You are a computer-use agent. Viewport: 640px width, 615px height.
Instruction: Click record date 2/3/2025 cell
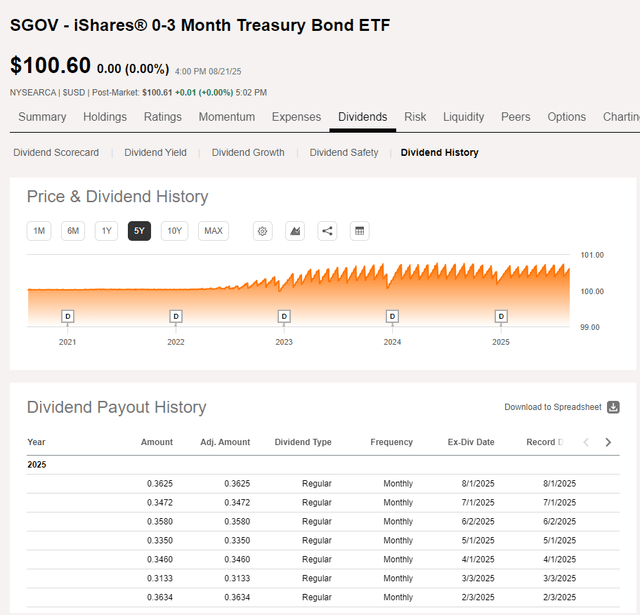[560, 597]
